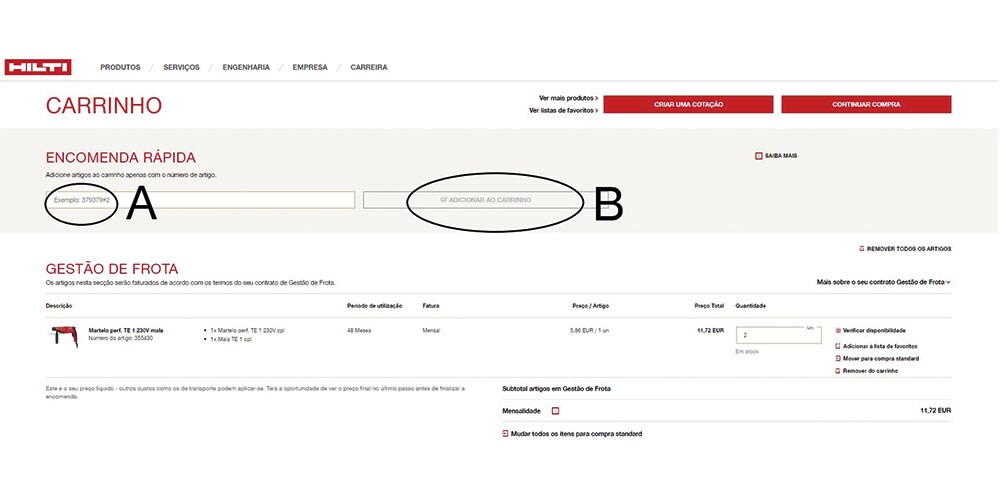The height and width of the screenshot is (500, 1000).
Task: Focus the quick order article number field
Action: [200, 200]
